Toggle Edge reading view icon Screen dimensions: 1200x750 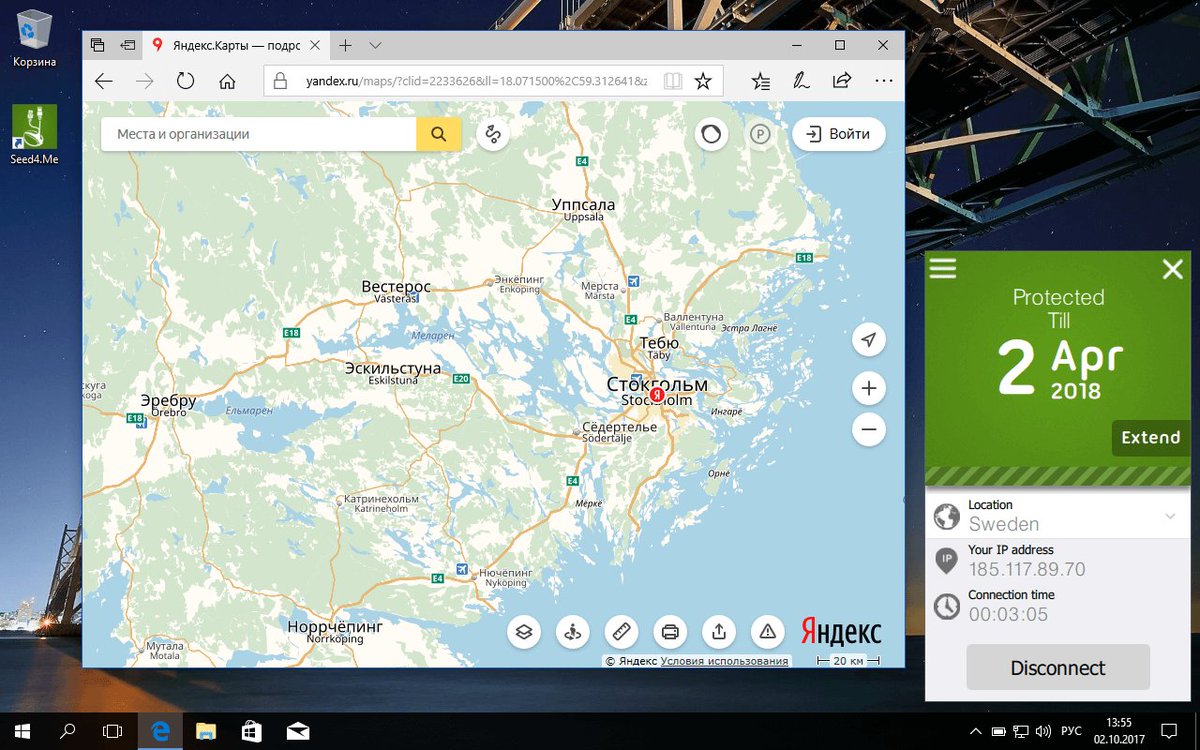674,81
